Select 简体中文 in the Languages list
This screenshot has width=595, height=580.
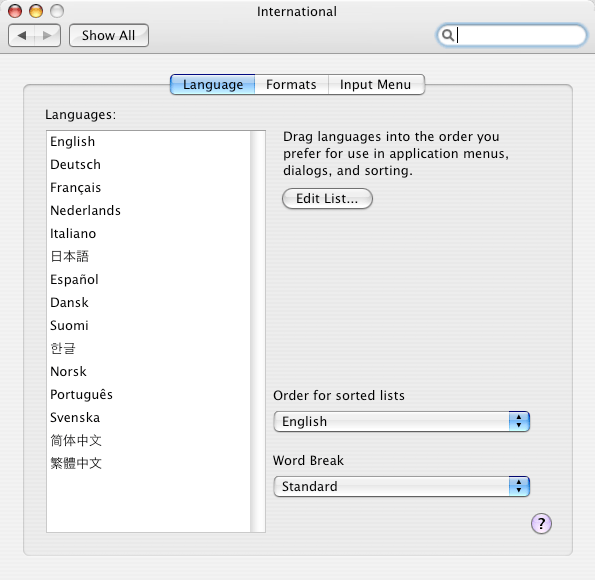tap(148, 441)
